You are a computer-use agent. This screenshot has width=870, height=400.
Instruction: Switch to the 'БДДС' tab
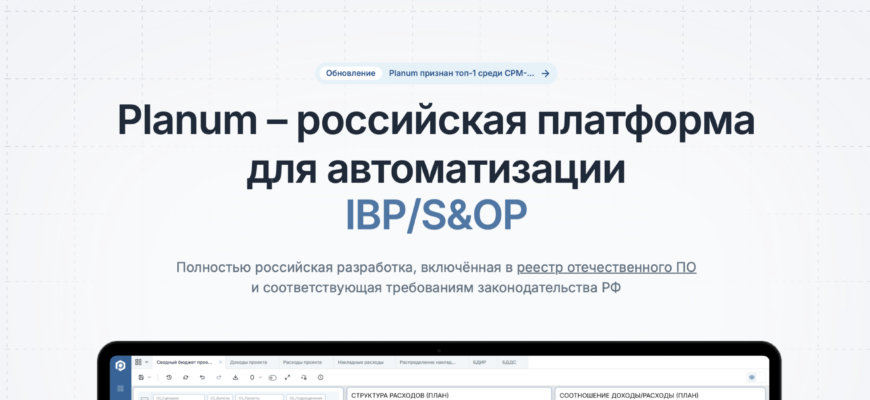tap(509, 362)
